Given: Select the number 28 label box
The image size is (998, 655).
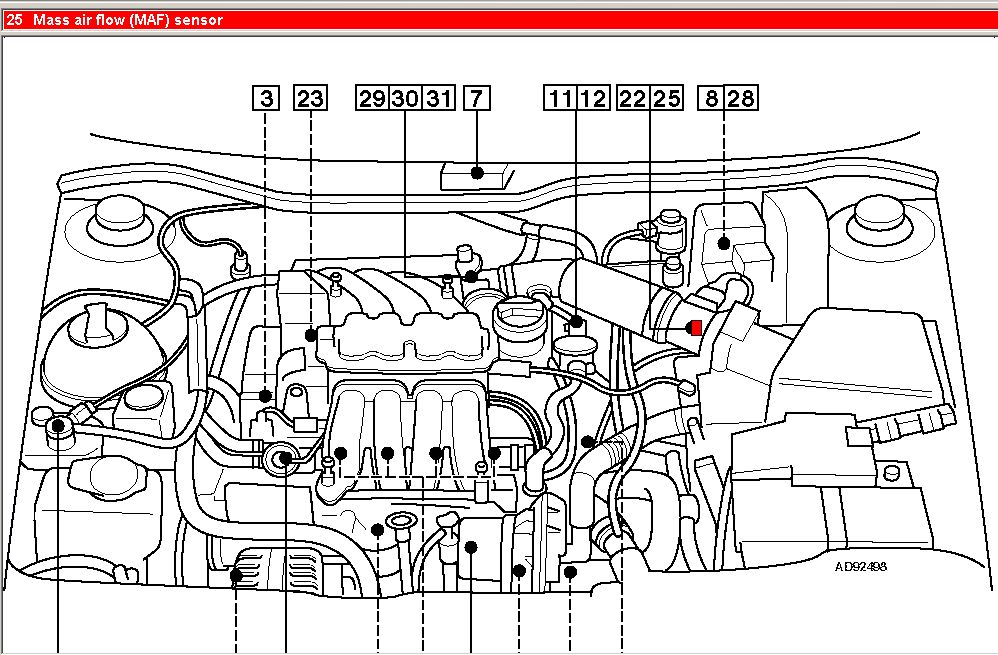Looking at the screenshot, I should coord(741,98).
